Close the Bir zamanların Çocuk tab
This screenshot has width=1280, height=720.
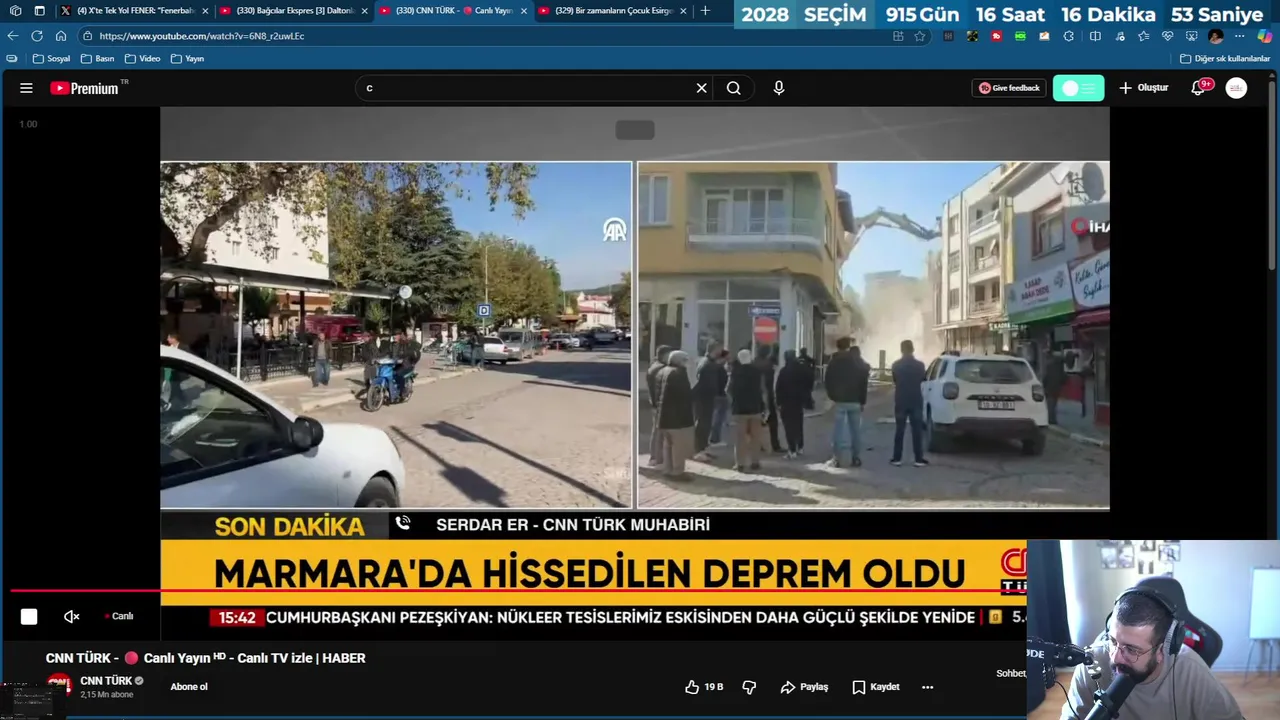click(x=683, y=11)
